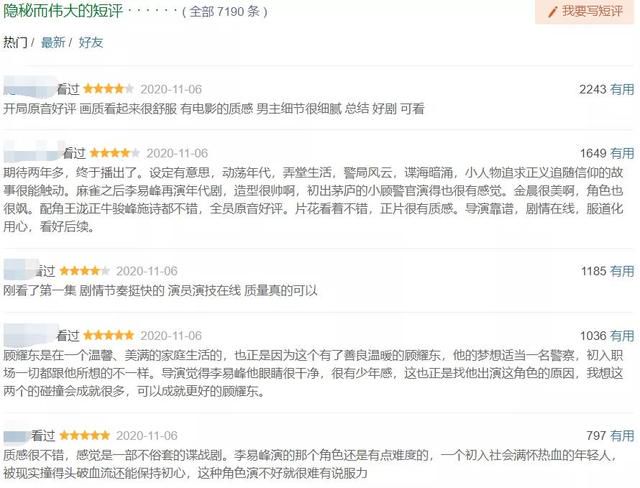
Task: Click the four-star rating of the first review
Action: click(x=109, y=89)
